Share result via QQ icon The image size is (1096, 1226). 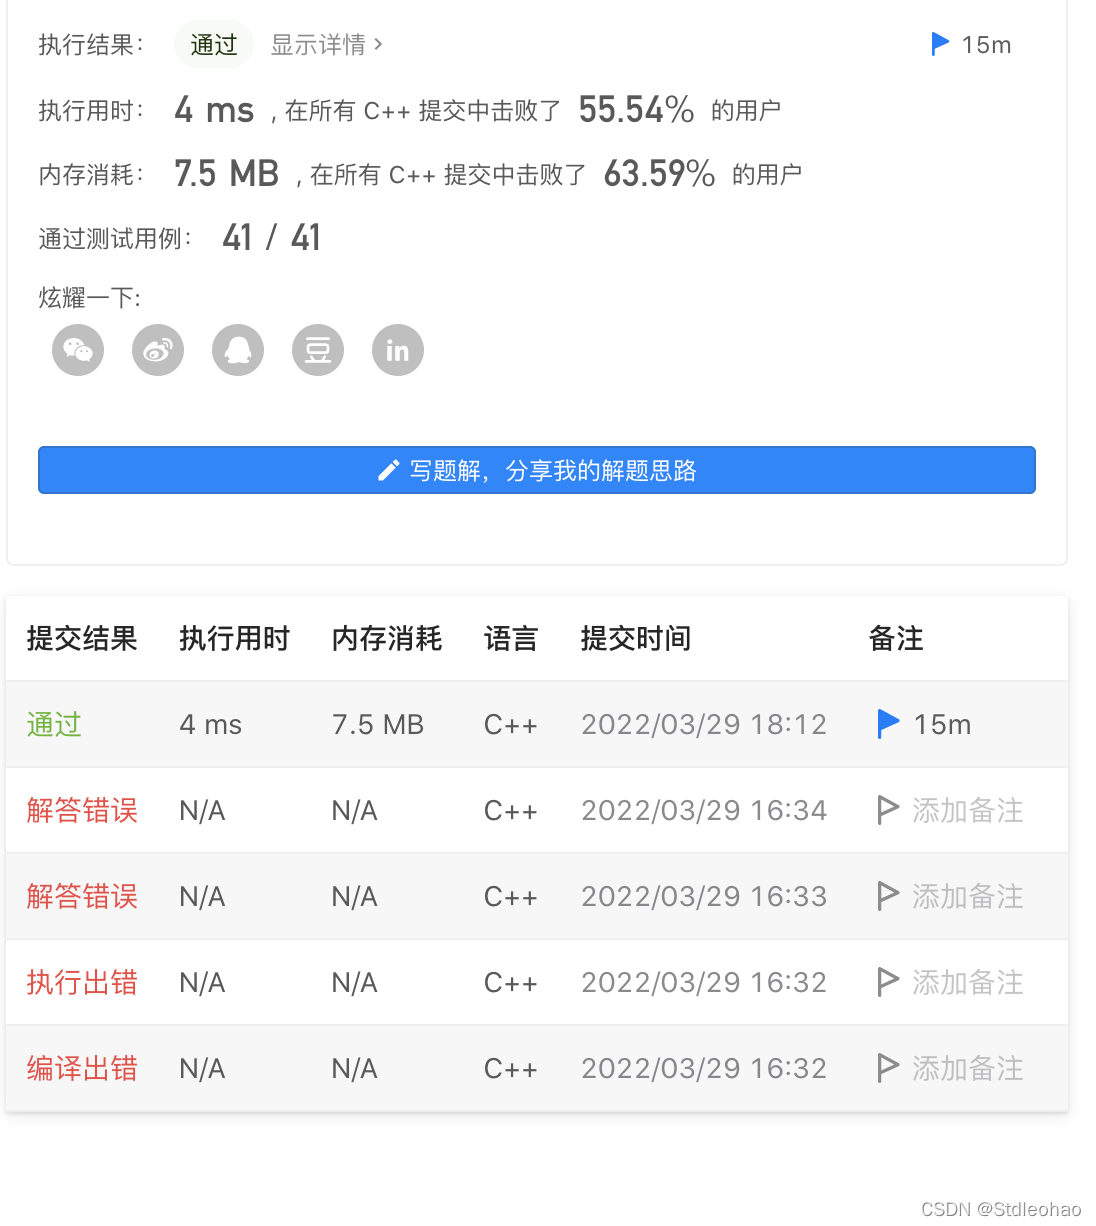coord(237,350)
